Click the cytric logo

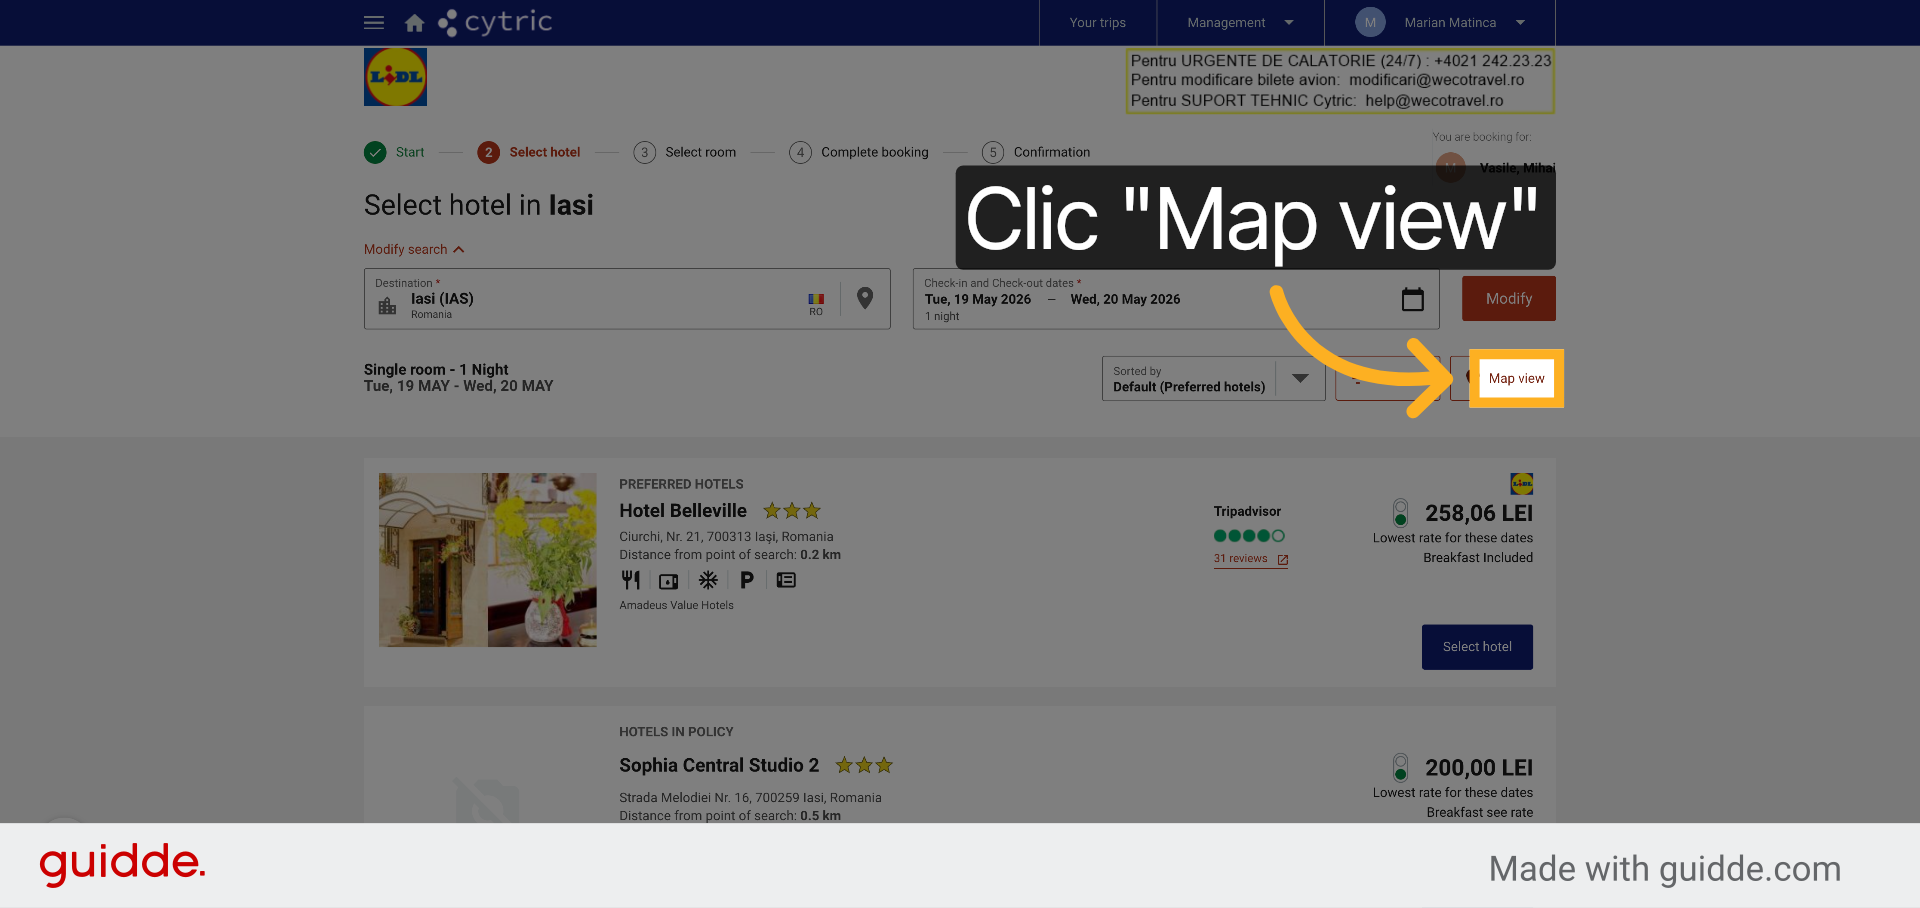[495, 22]
